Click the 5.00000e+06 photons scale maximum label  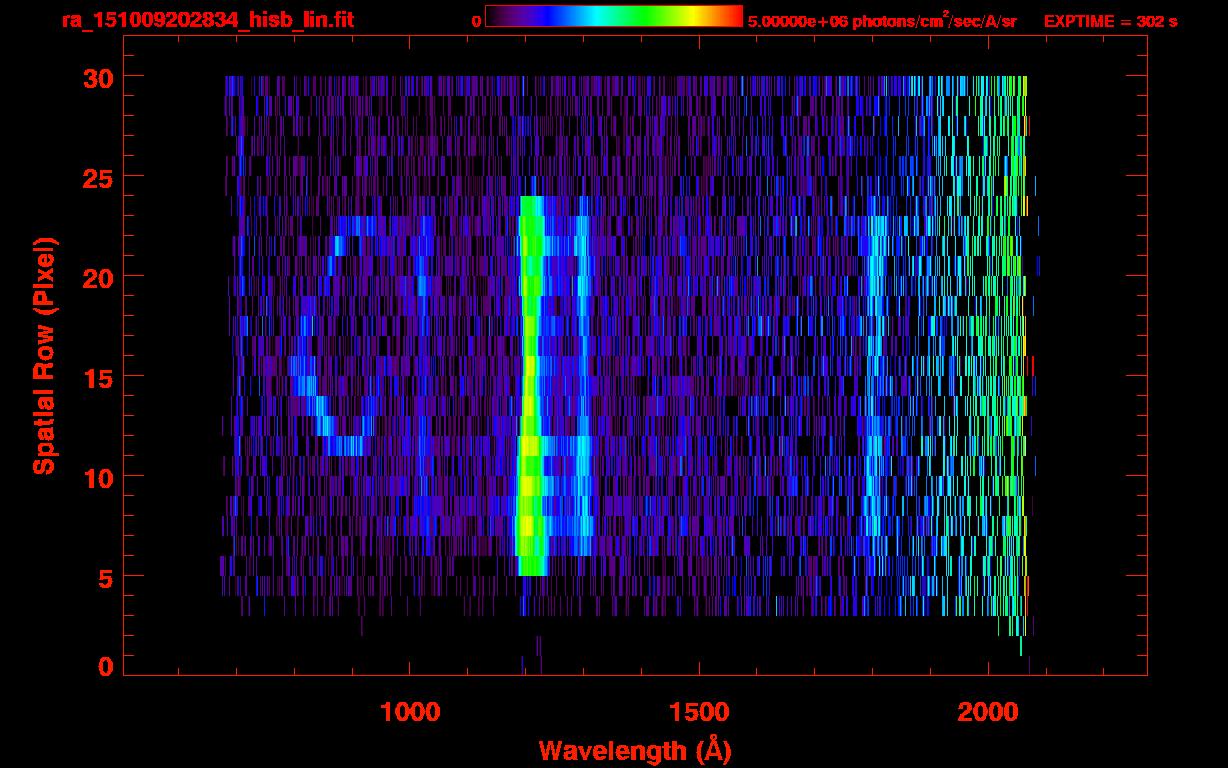882,21
